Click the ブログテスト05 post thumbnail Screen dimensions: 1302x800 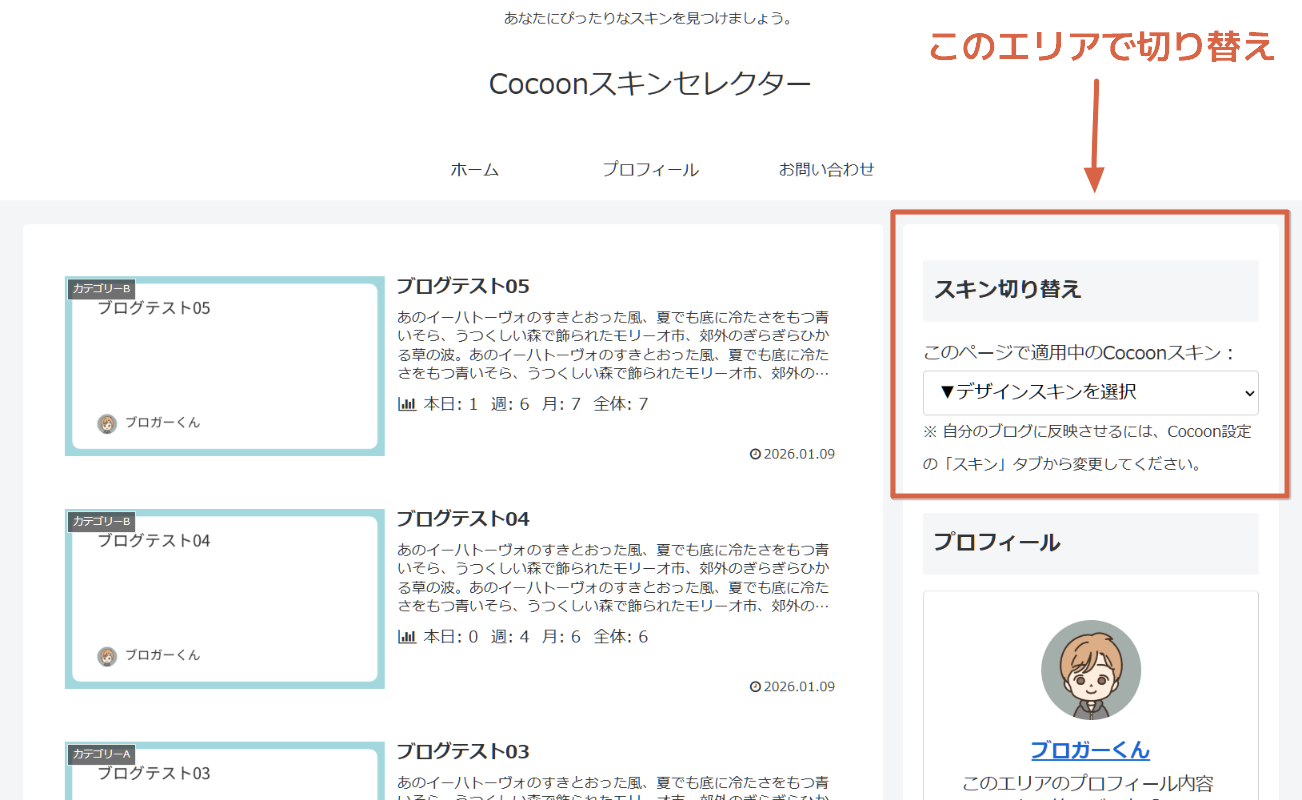tap(225, 366)
